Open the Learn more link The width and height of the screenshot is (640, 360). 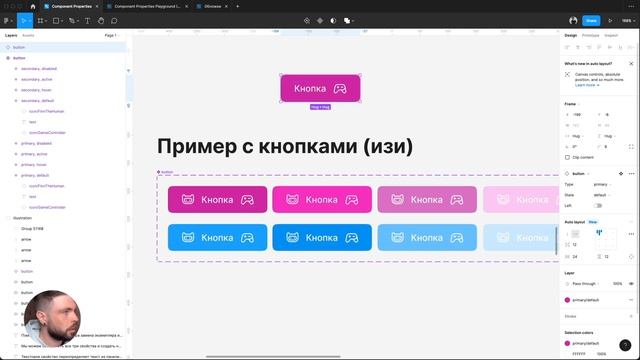587,85
